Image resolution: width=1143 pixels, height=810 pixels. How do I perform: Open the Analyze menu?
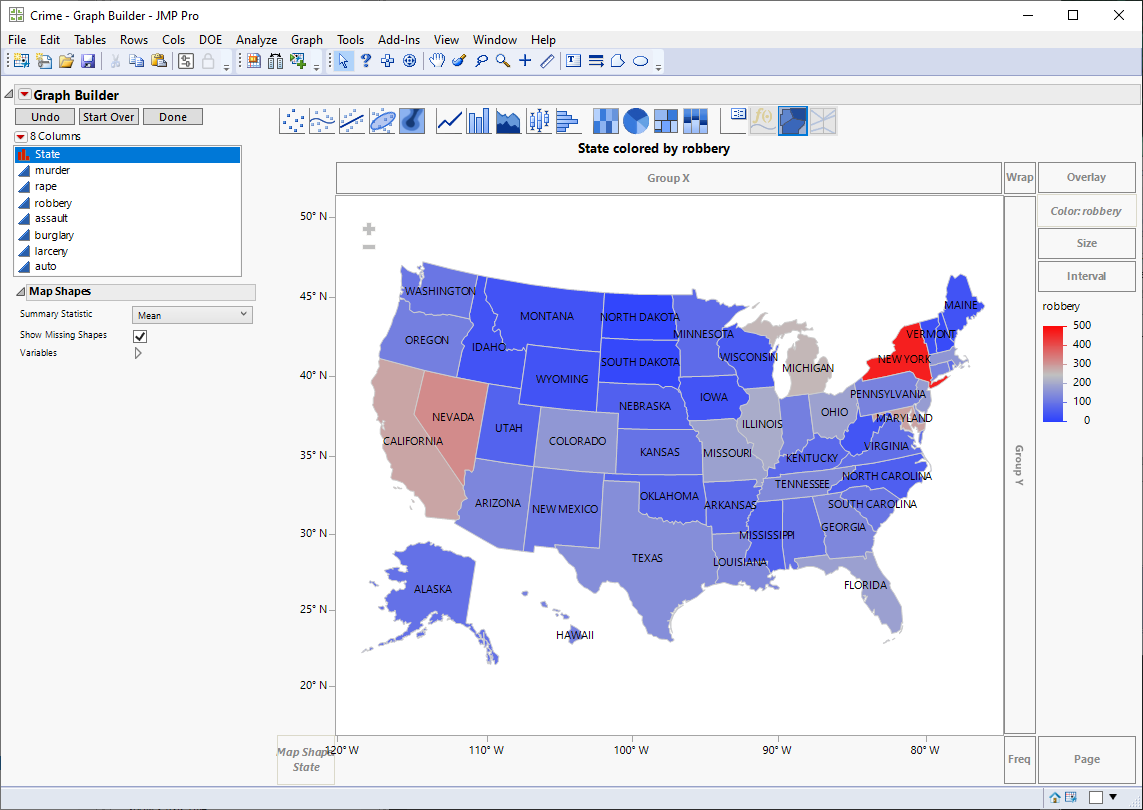click(256, 40)
